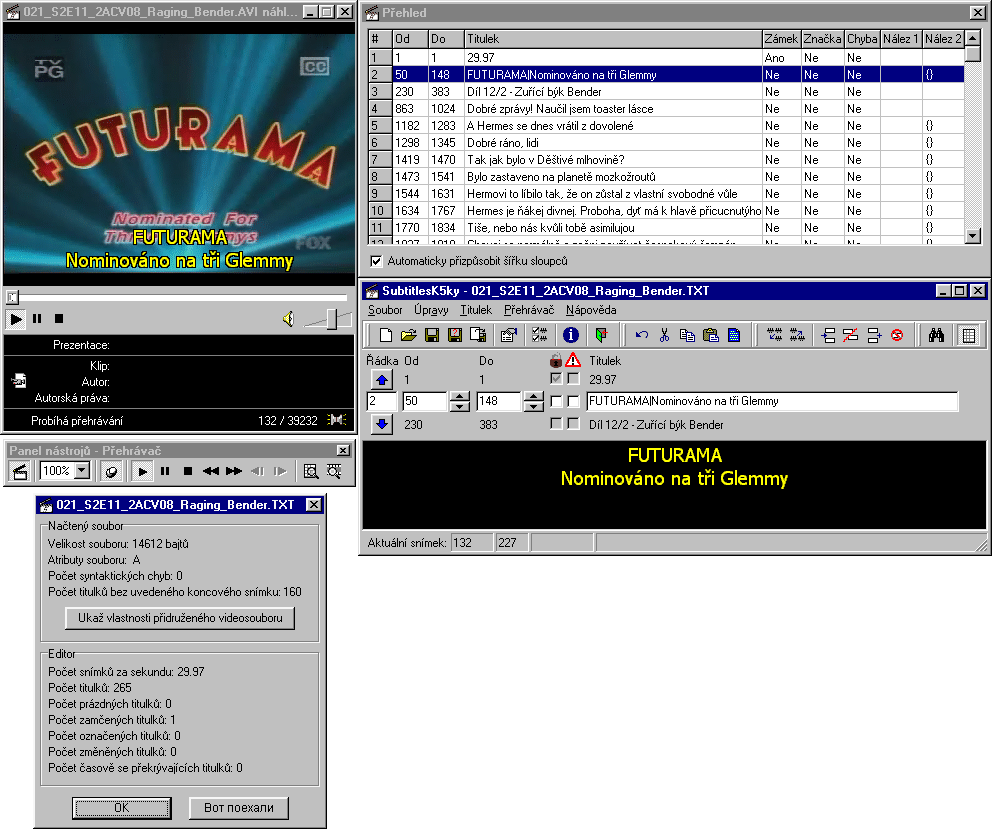Open a subtitle file using the folder icon
The width and height of the screenshot is (992, 829).
coord(409,335)
